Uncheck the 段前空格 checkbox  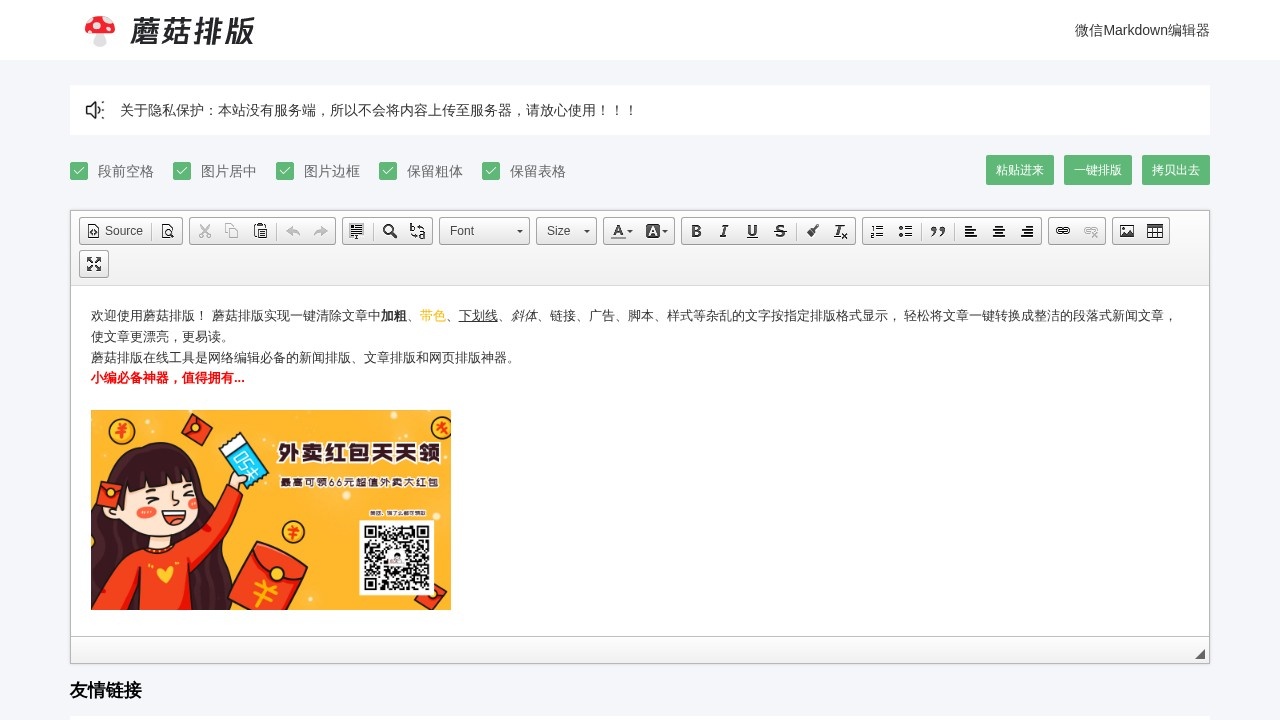tap(79, 171)
